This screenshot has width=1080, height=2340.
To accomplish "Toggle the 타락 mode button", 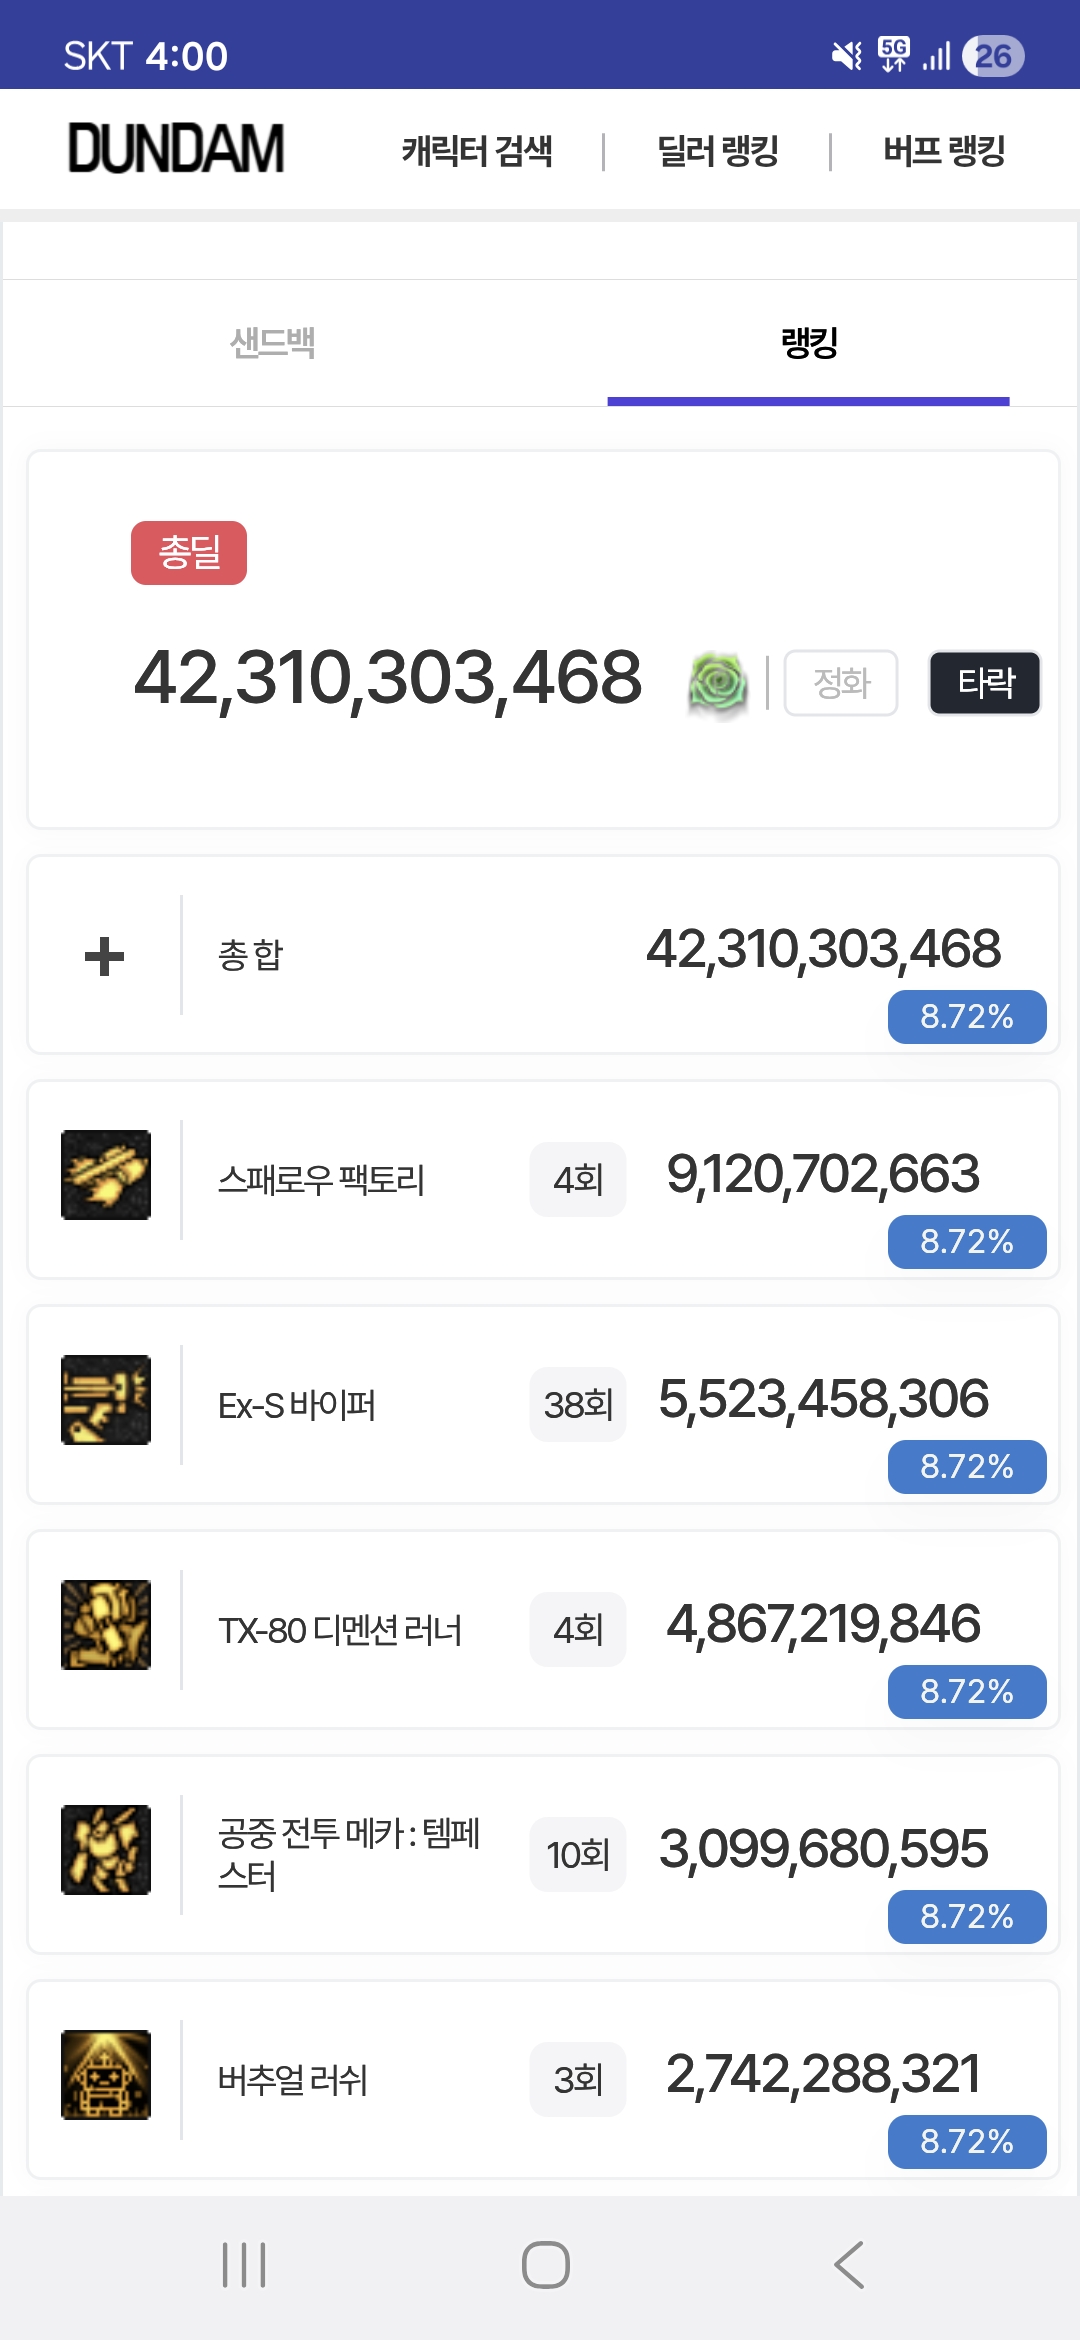I will point(985,683).
